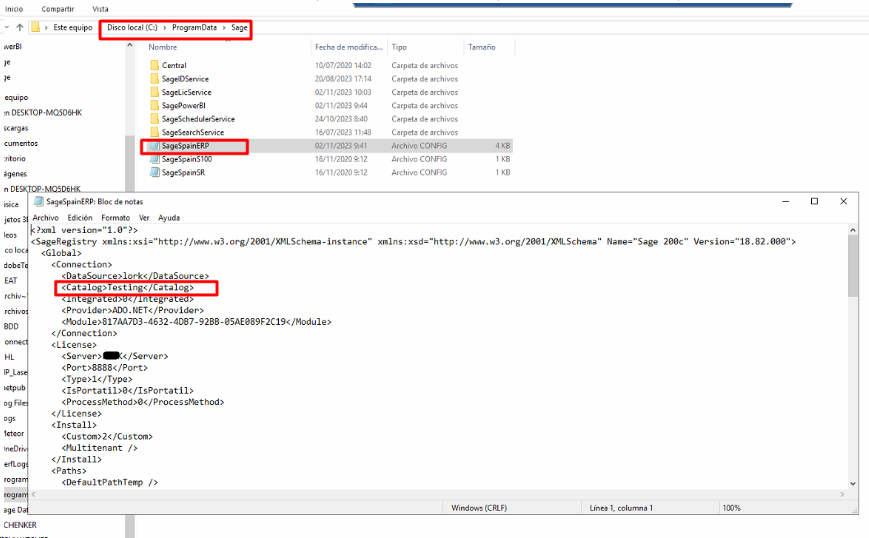Click the 4 KB size cell
This screenshot has width=869, height=538.
(503, 146)
